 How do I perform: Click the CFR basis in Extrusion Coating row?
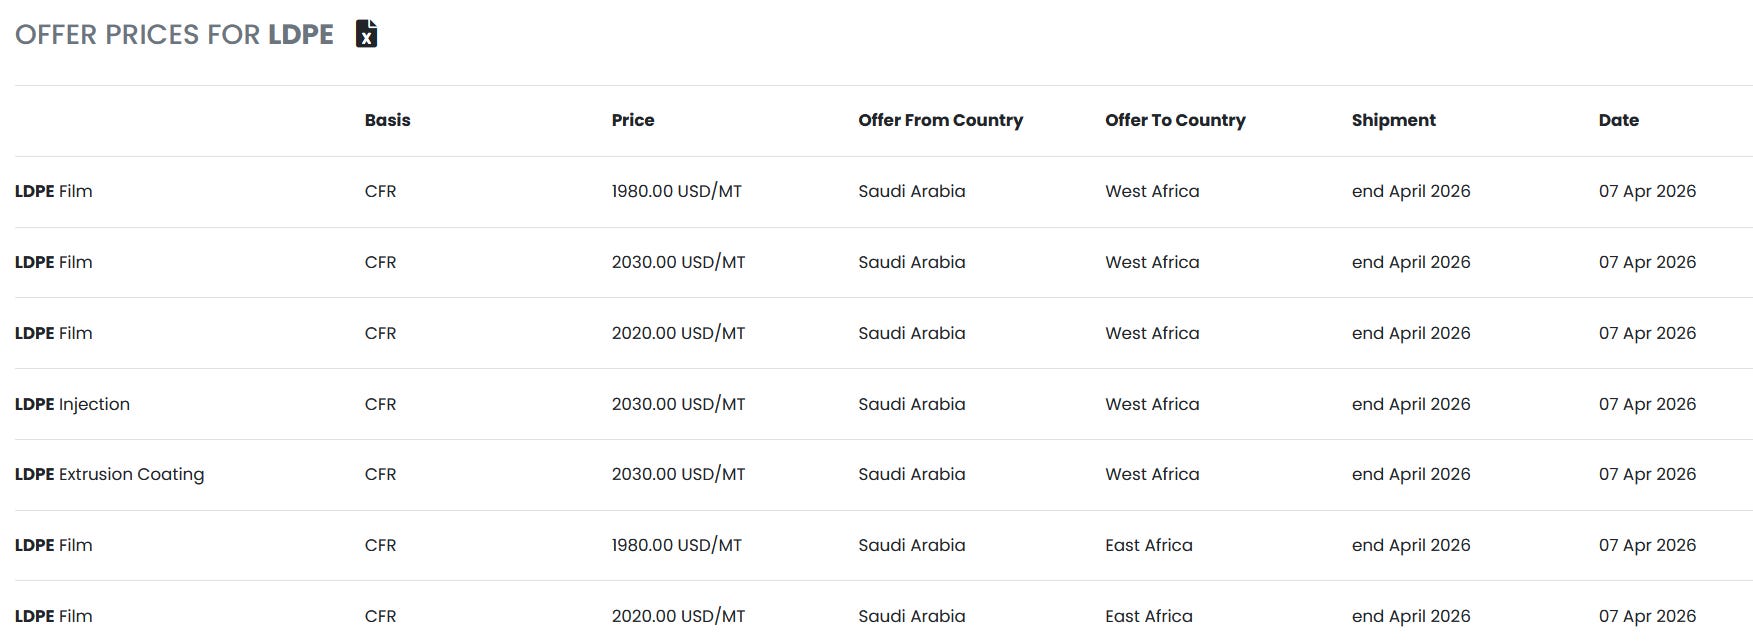[x=380, y=474]
